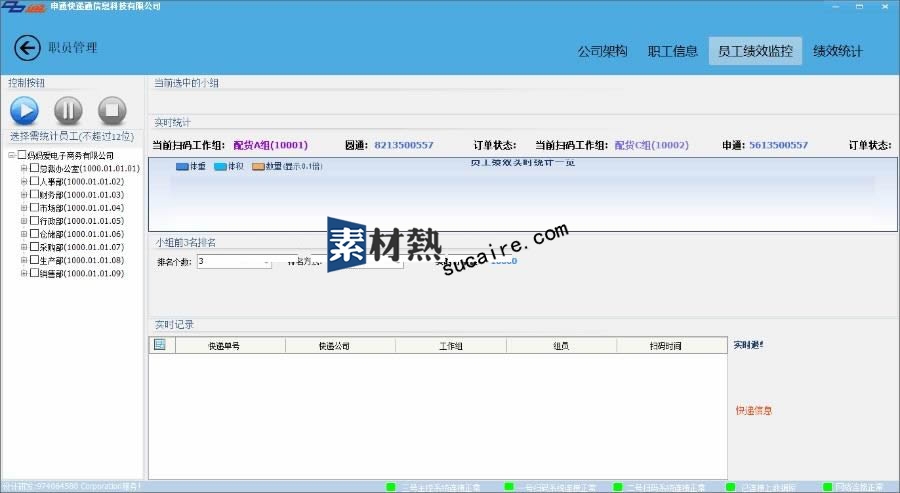Screen dimensions: 900x493
Task: Click the grid icon in table header corner
Action: coord(159,345)
